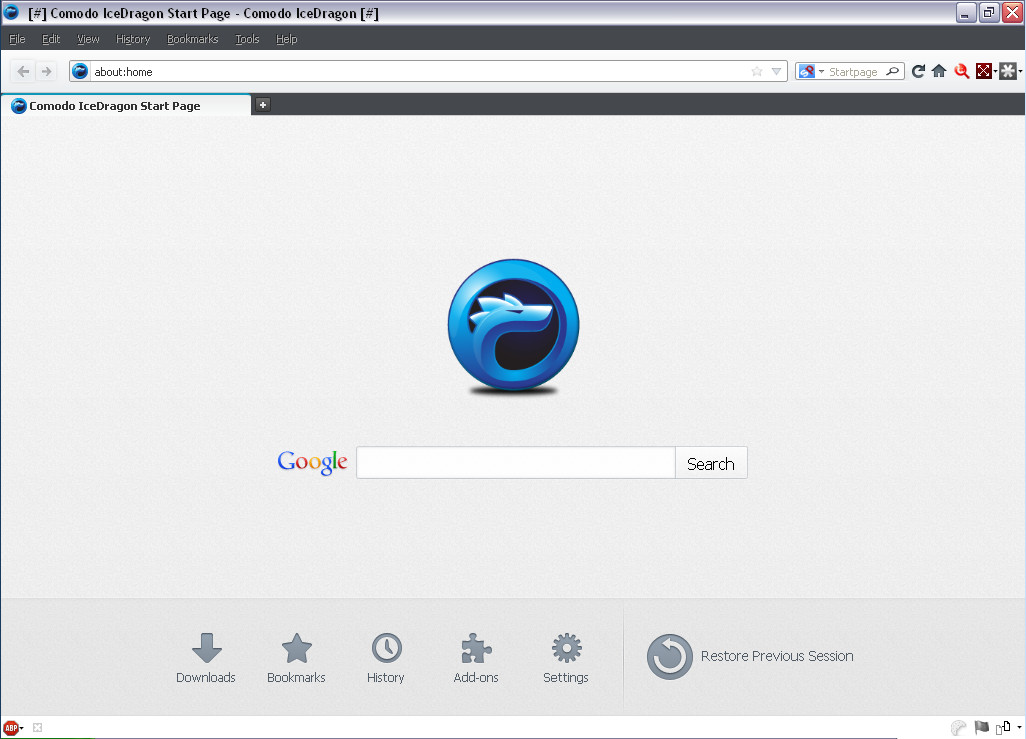Open History from the start page shortcuts

point(386,658)
